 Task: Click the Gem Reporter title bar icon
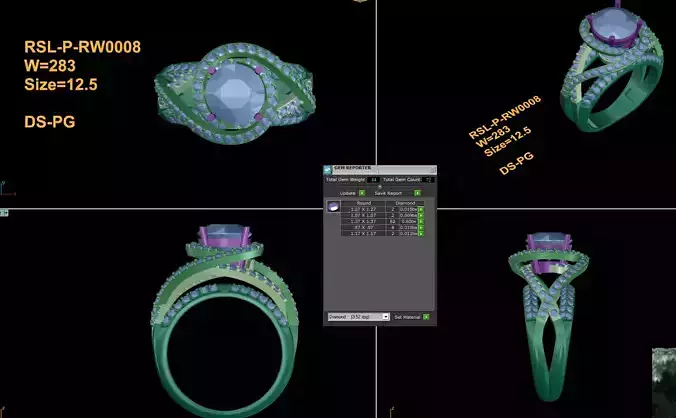click(x=328, y=170)
